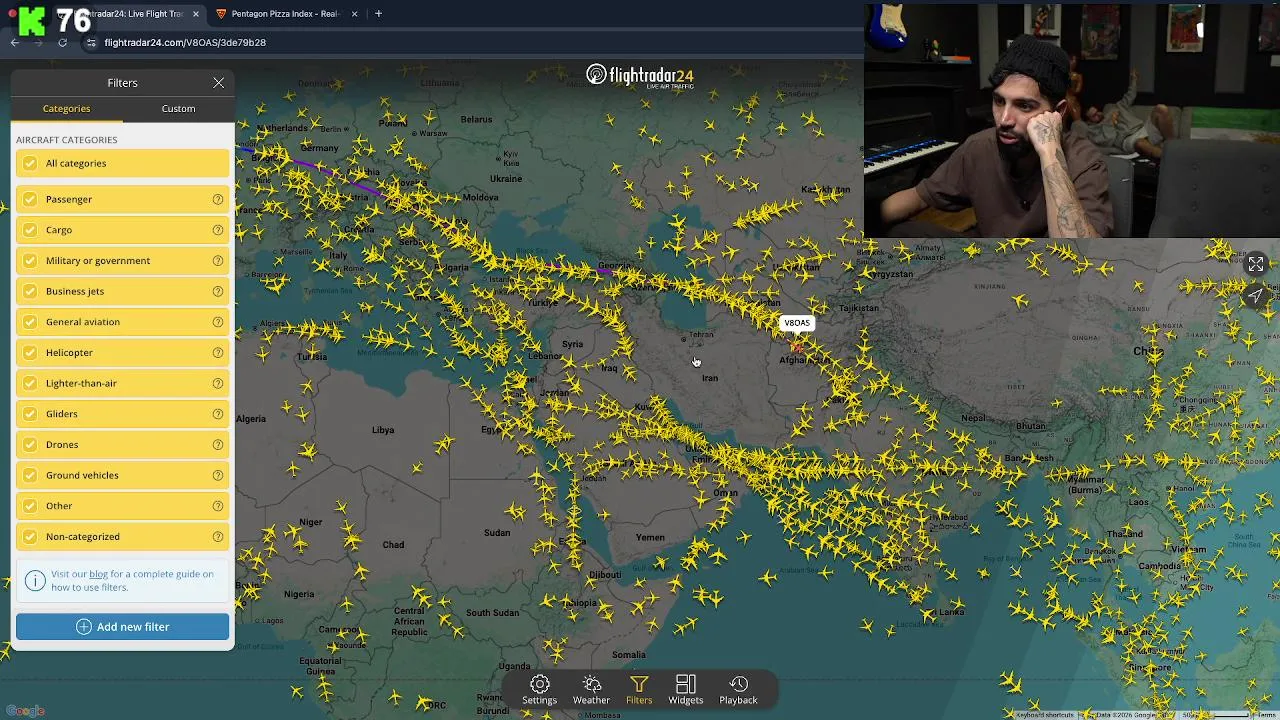Show help for Business jets

click(217, 291)
